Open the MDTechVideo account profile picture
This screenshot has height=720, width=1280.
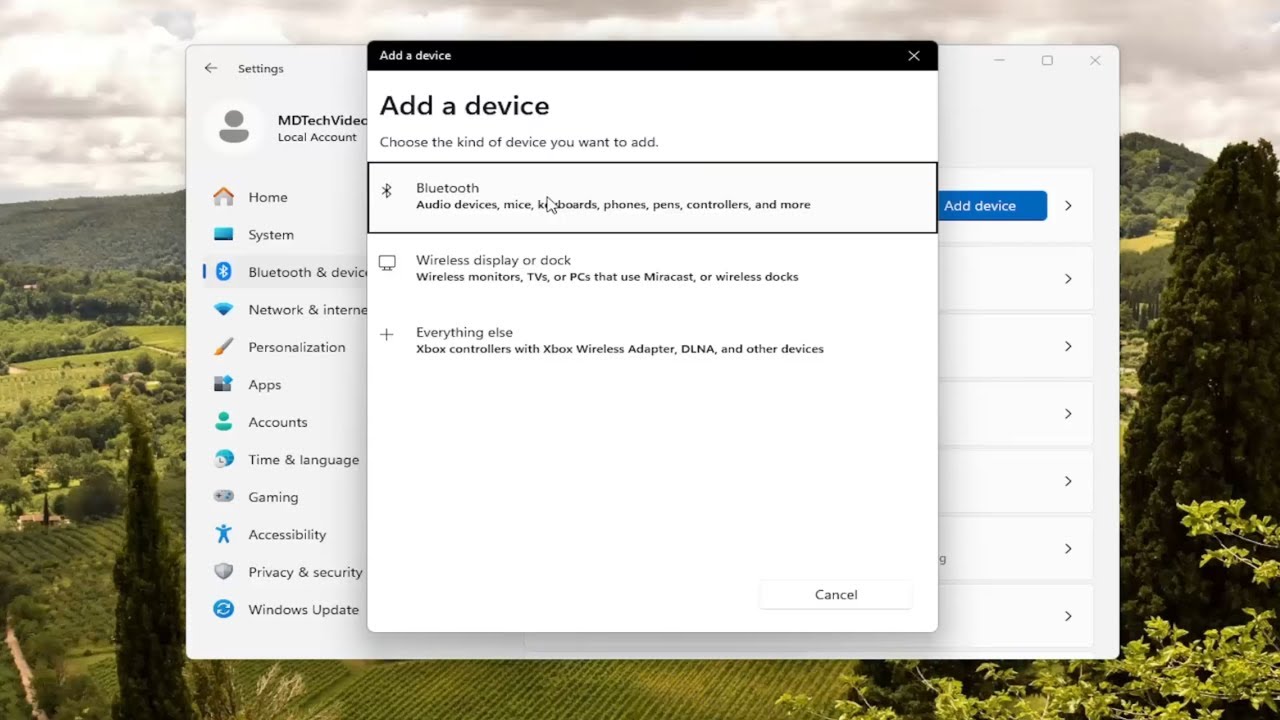click(x=234, y=127)
